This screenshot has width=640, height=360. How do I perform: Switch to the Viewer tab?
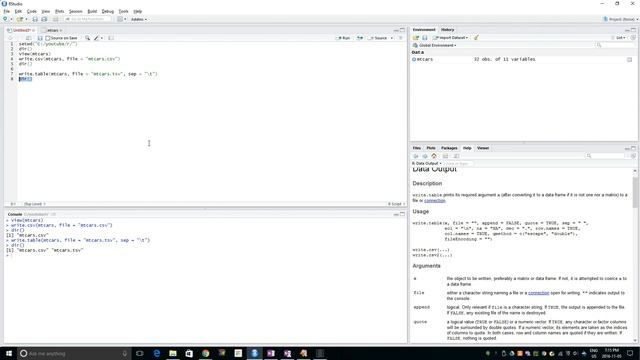[483, 148]
